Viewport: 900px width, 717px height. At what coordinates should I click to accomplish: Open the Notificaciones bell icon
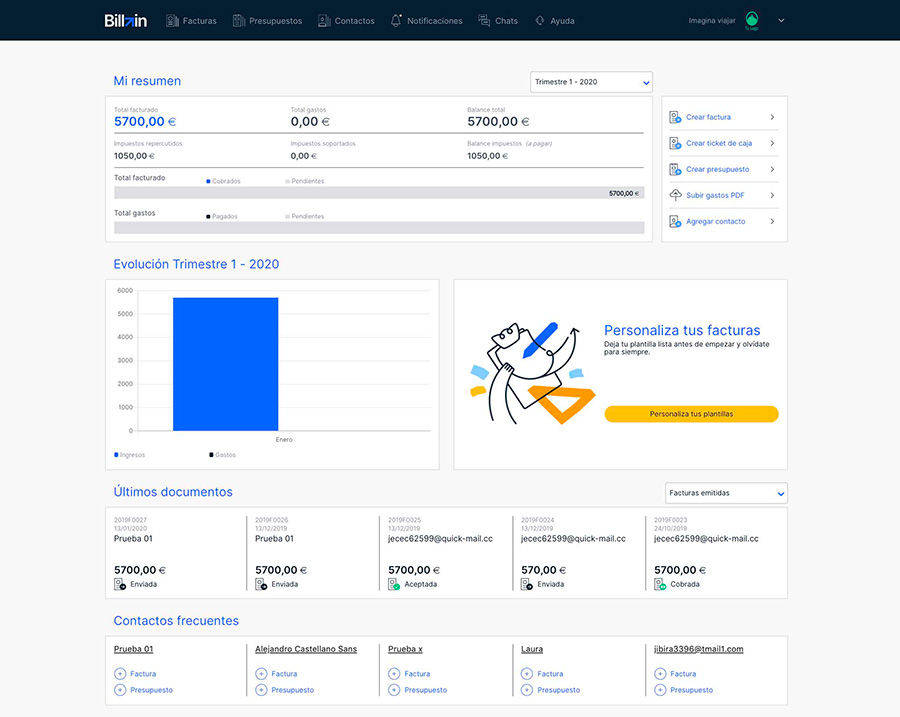(399, 20)
